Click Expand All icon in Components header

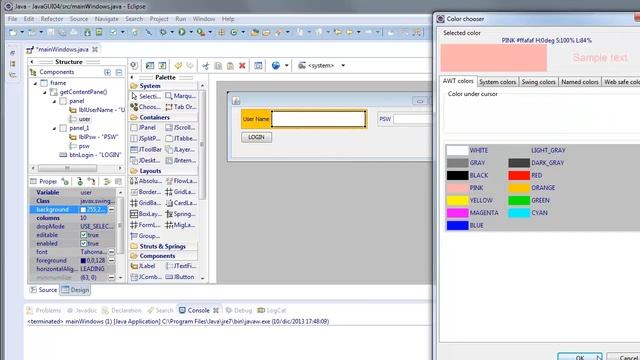click(x=107, y=72)
